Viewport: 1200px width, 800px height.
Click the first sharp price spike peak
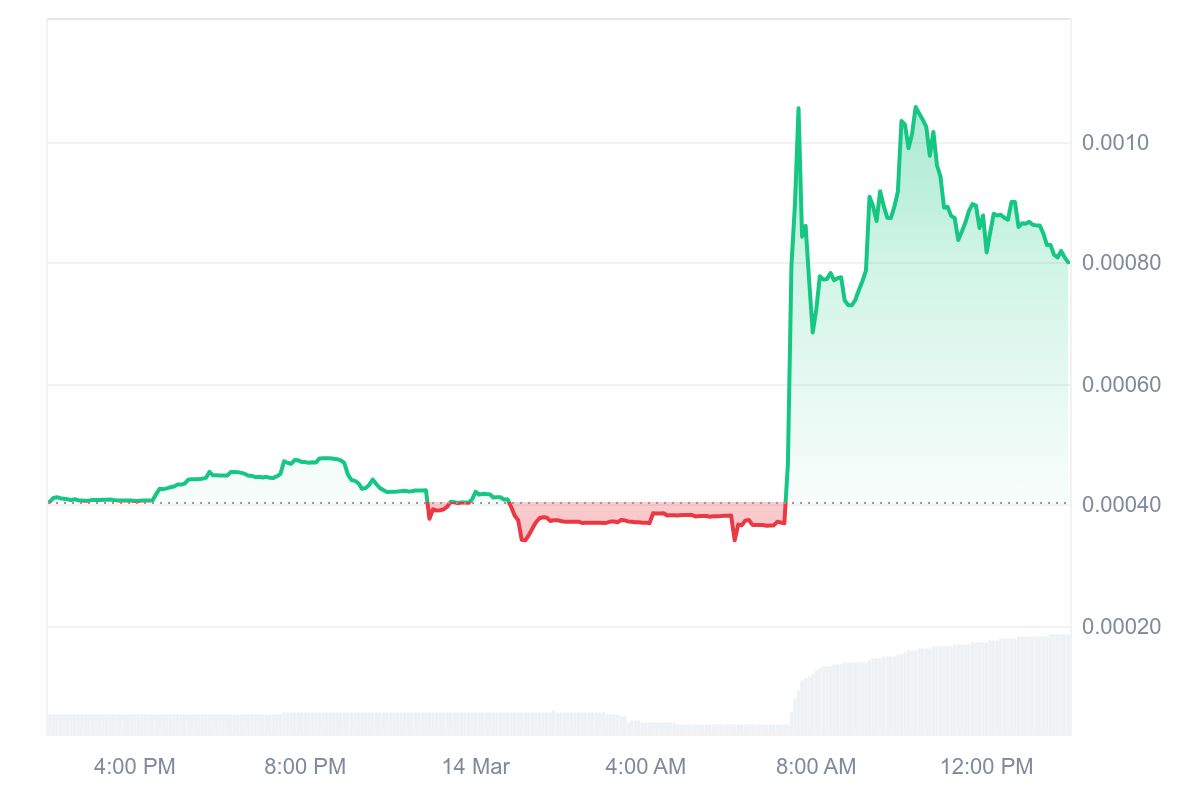click(798, 108)
